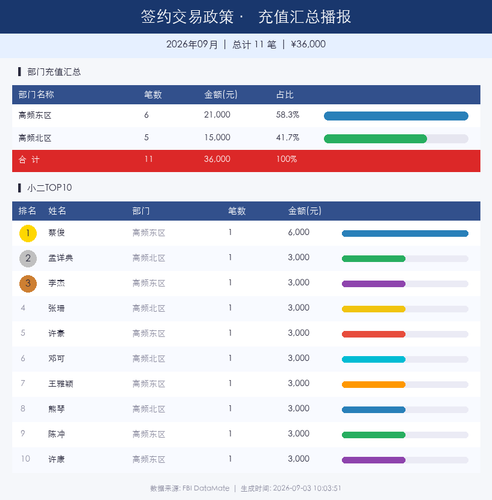Click the gold rank 1 badge

point(28,233)
